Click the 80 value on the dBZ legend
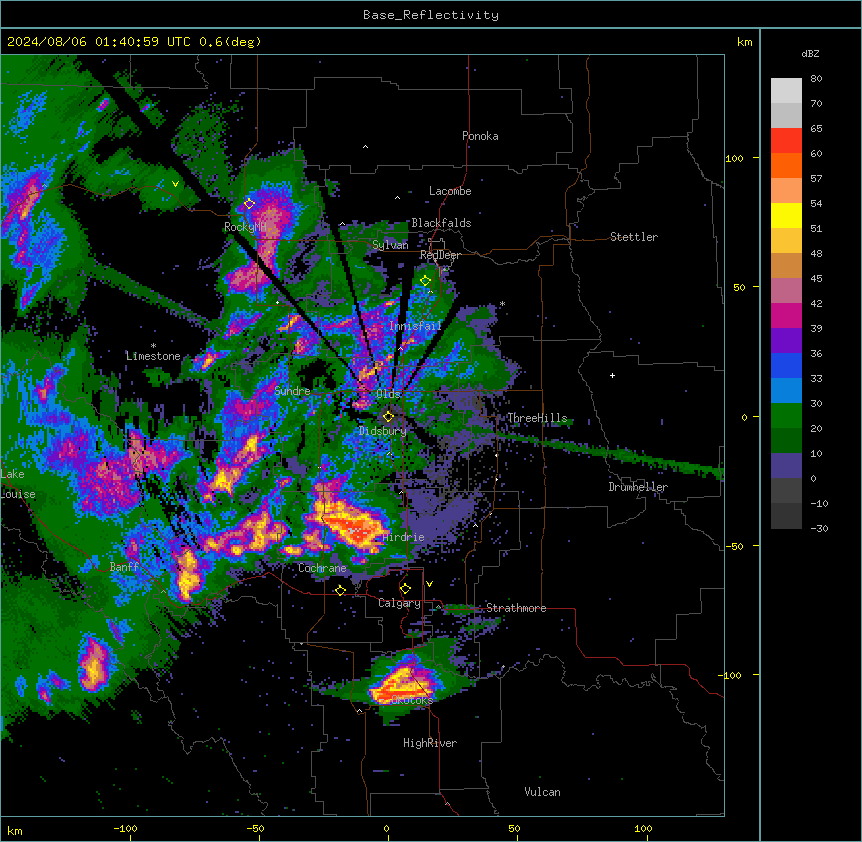Viewport: 862px width, 842px height. (816, 79)
